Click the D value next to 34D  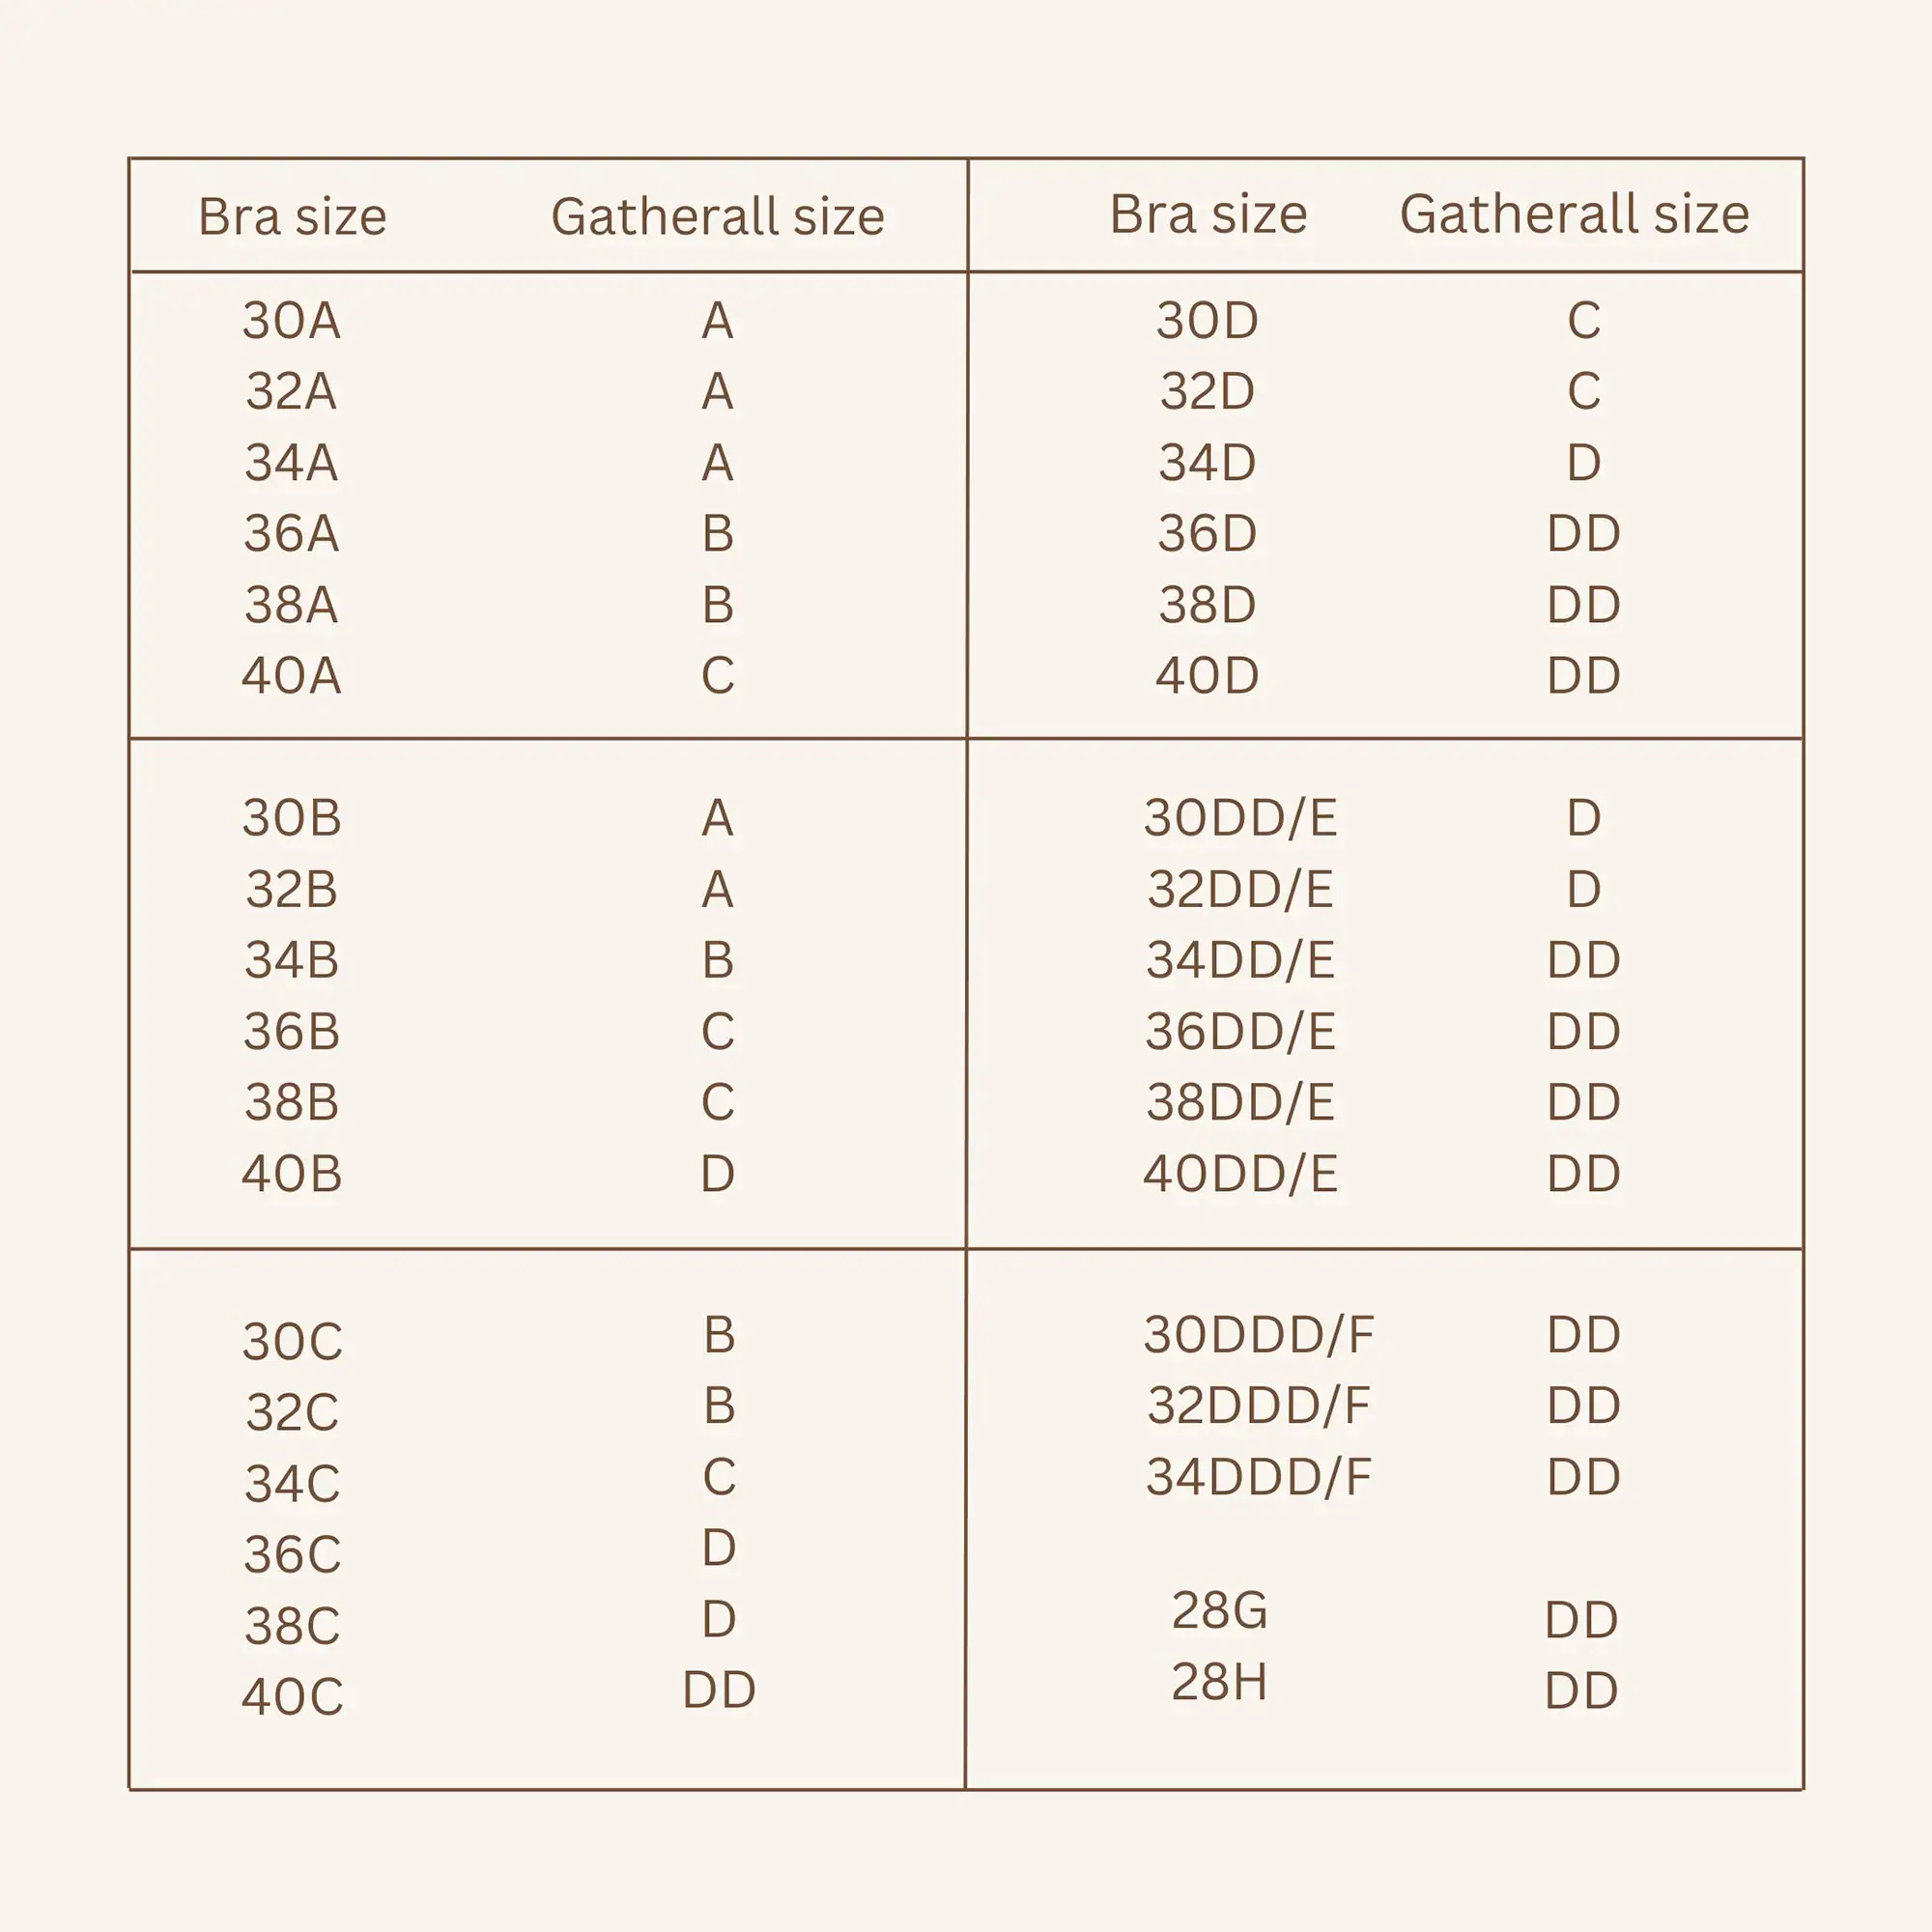pos(1584,463)
